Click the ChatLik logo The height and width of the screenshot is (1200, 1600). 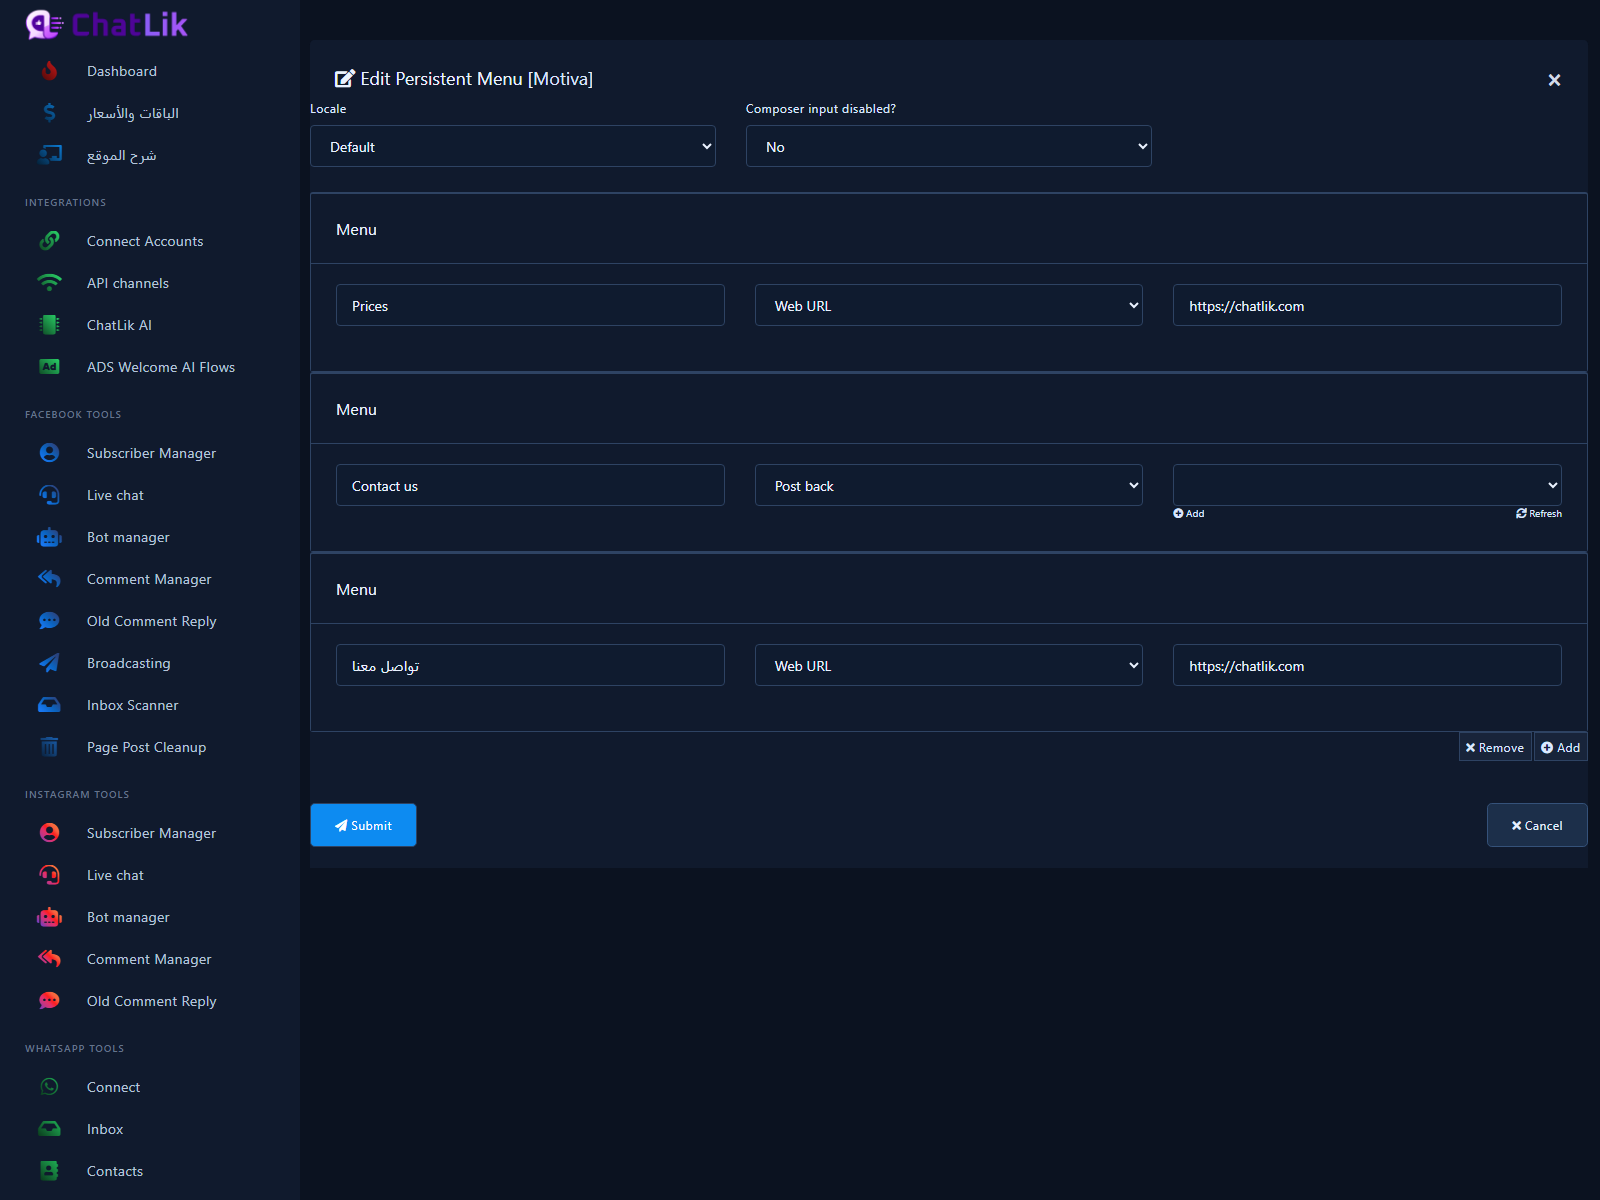(107, 24)
